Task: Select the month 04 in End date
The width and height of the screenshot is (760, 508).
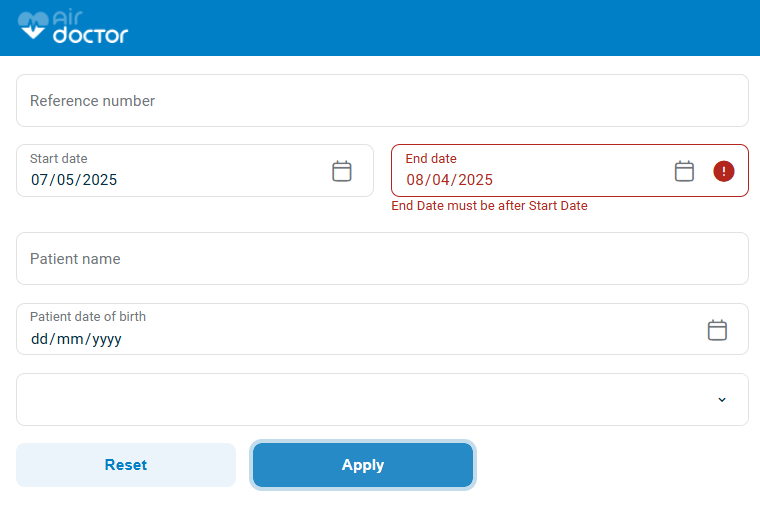Action: point(441,180)
